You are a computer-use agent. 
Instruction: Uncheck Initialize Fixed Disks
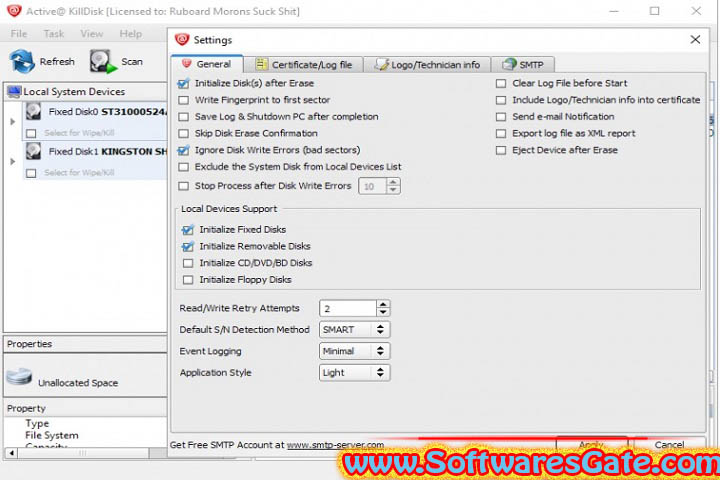(x=188, y=230)
